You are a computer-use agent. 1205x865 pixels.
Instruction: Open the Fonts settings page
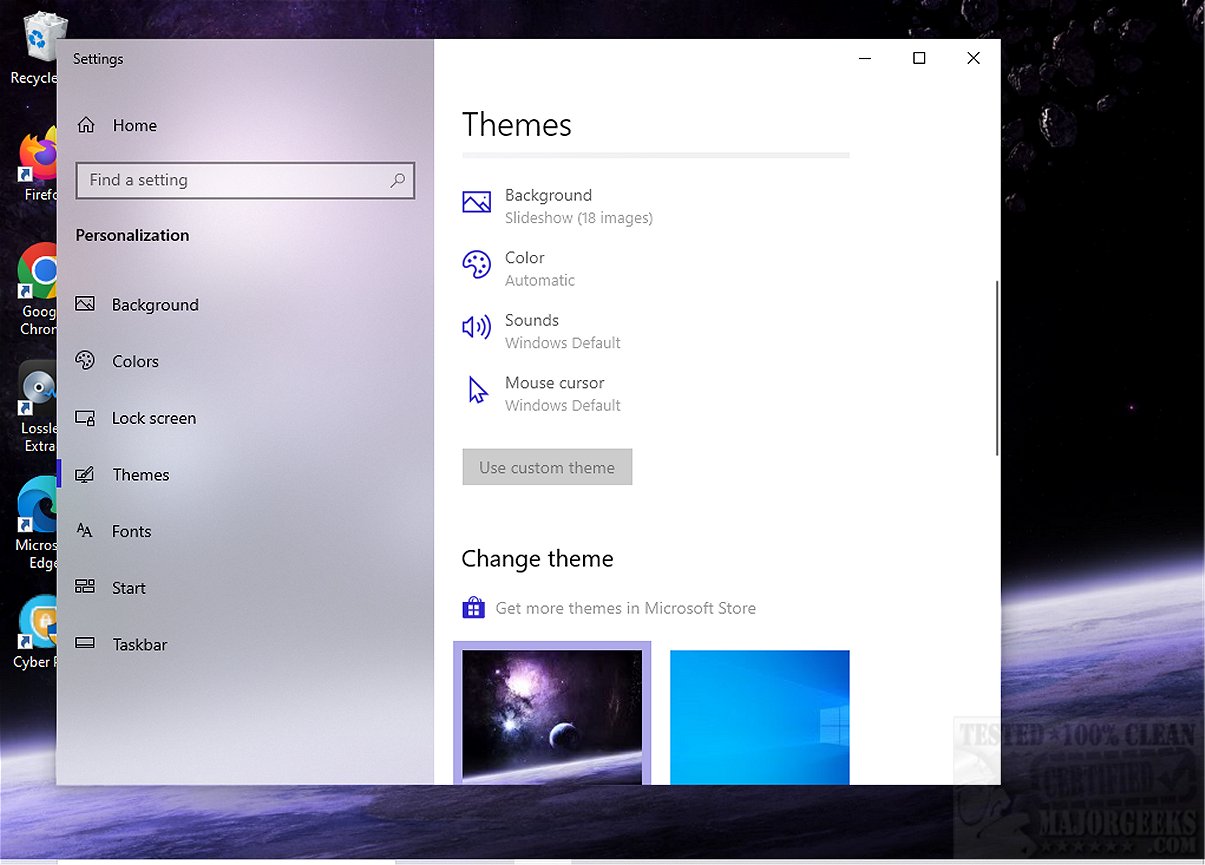tap(131, 532)
